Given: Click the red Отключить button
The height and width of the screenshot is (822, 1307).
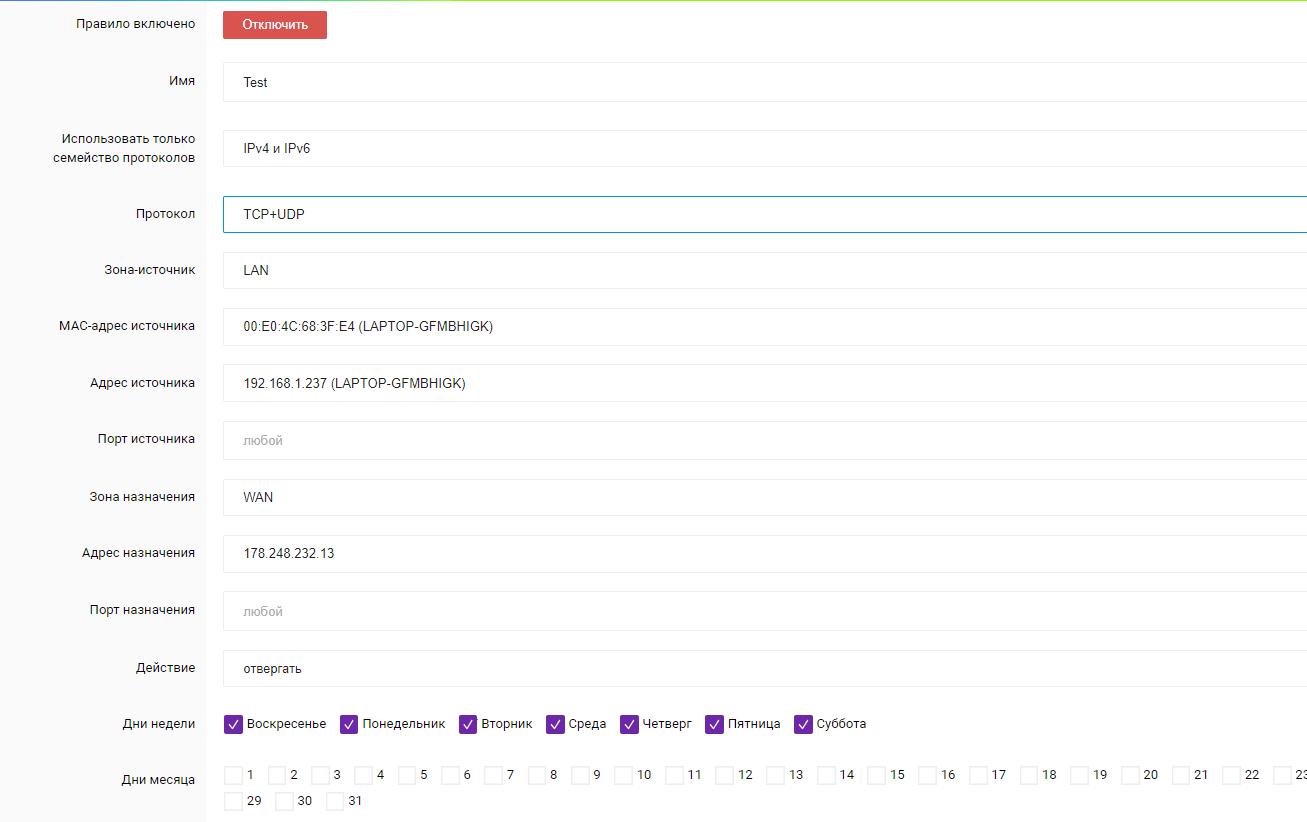Looking at the screenshot, I should pyautogui.click(x=275, y=25).
